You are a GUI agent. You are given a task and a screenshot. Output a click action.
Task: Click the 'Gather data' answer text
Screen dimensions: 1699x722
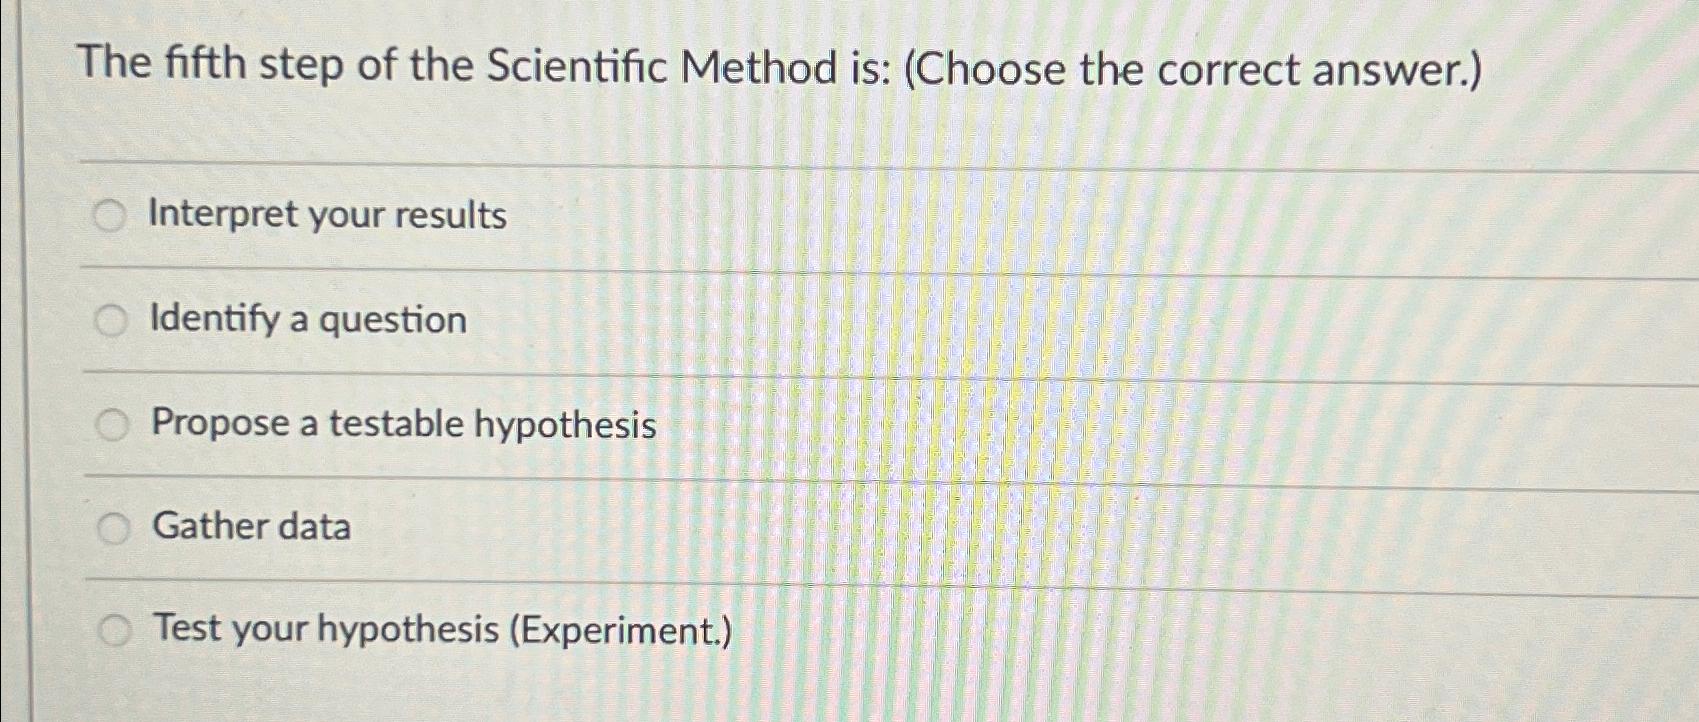coord(249,526)
